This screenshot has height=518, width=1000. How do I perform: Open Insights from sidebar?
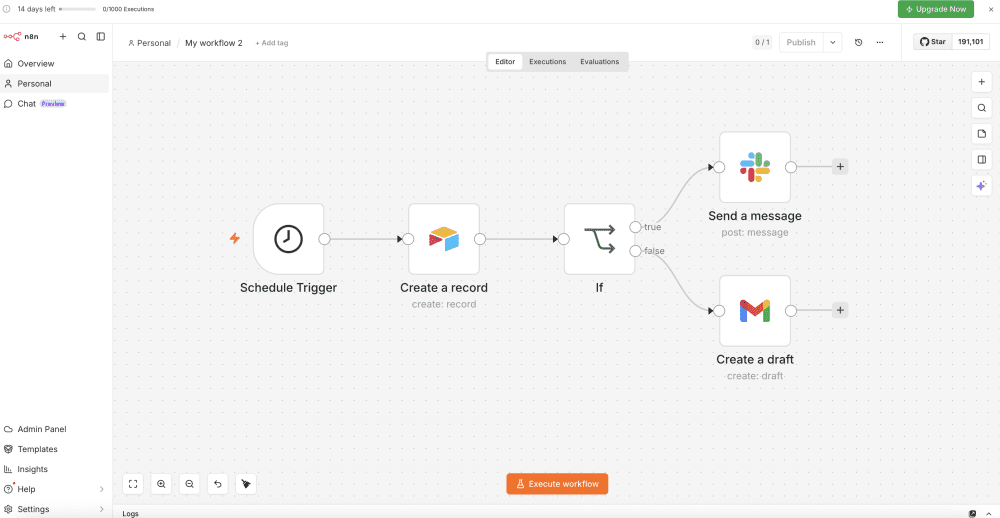point(55,469)
